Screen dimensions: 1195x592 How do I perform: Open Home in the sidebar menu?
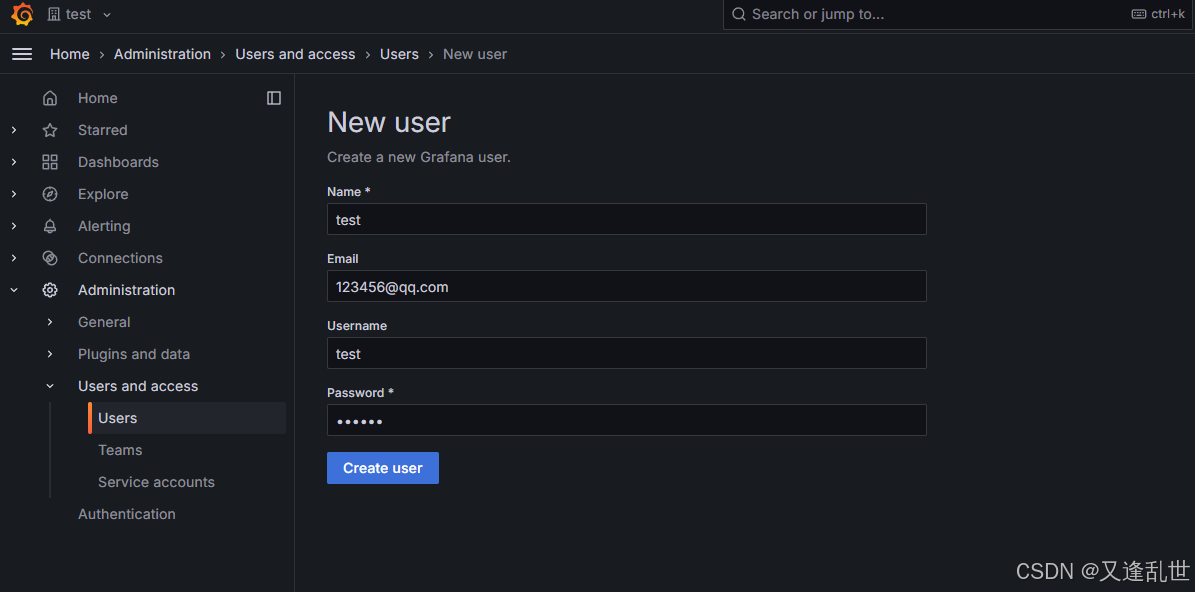[98, 98]
